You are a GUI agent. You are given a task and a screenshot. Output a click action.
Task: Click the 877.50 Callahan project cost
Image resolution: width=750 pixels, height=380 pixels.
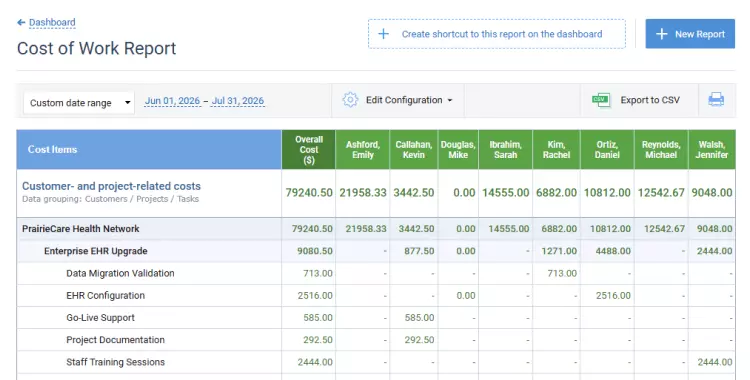point(419,251)
